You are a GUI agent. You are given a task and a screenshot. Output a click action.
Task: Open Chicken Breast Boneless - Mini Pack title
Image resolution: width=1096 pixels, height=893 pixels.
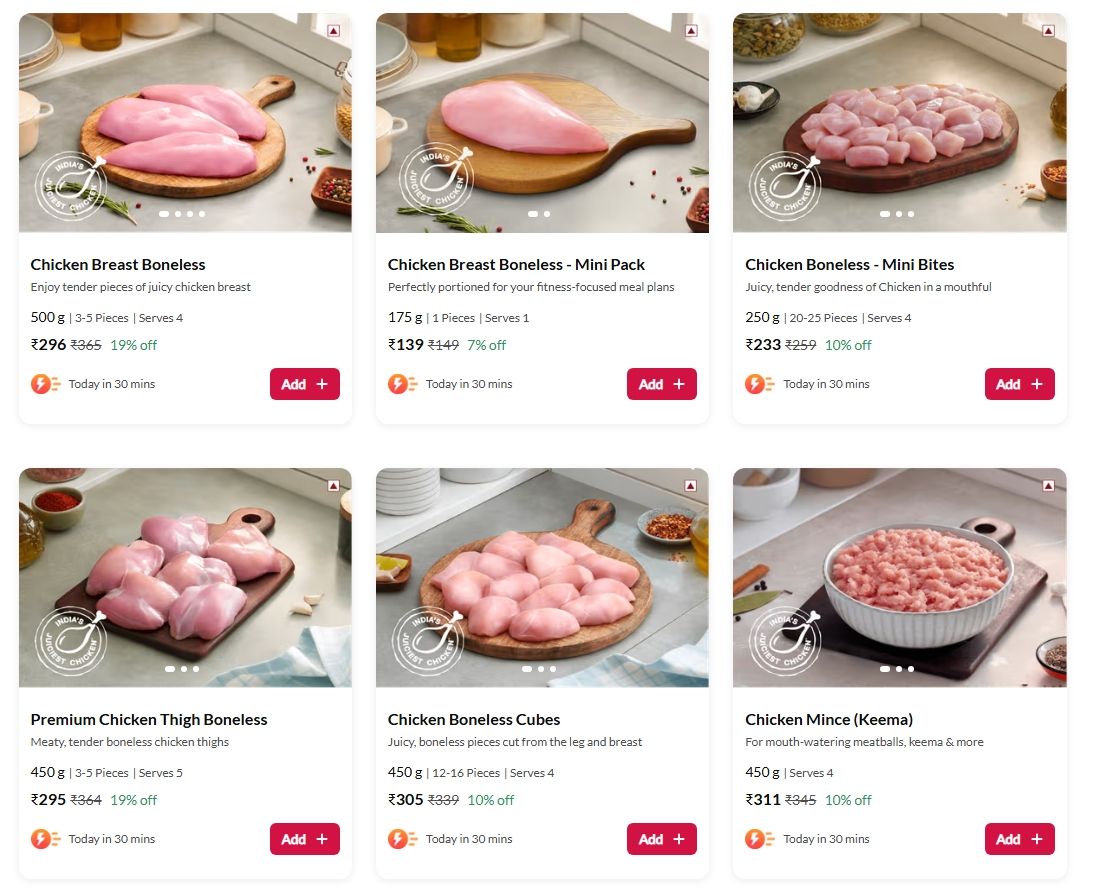(516, 264)
